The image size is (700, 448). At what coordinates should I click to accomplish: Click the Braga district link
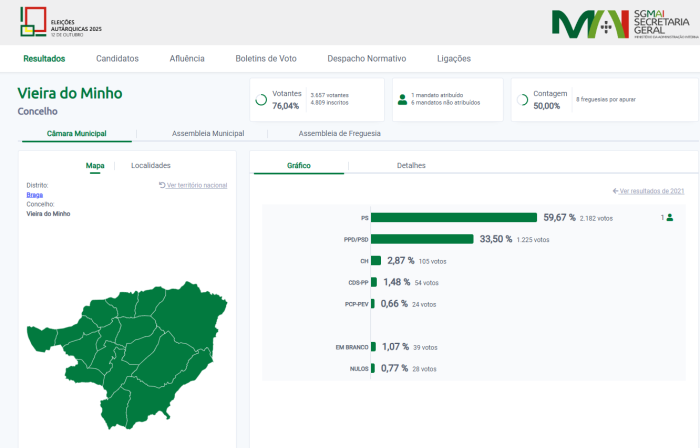34,195
